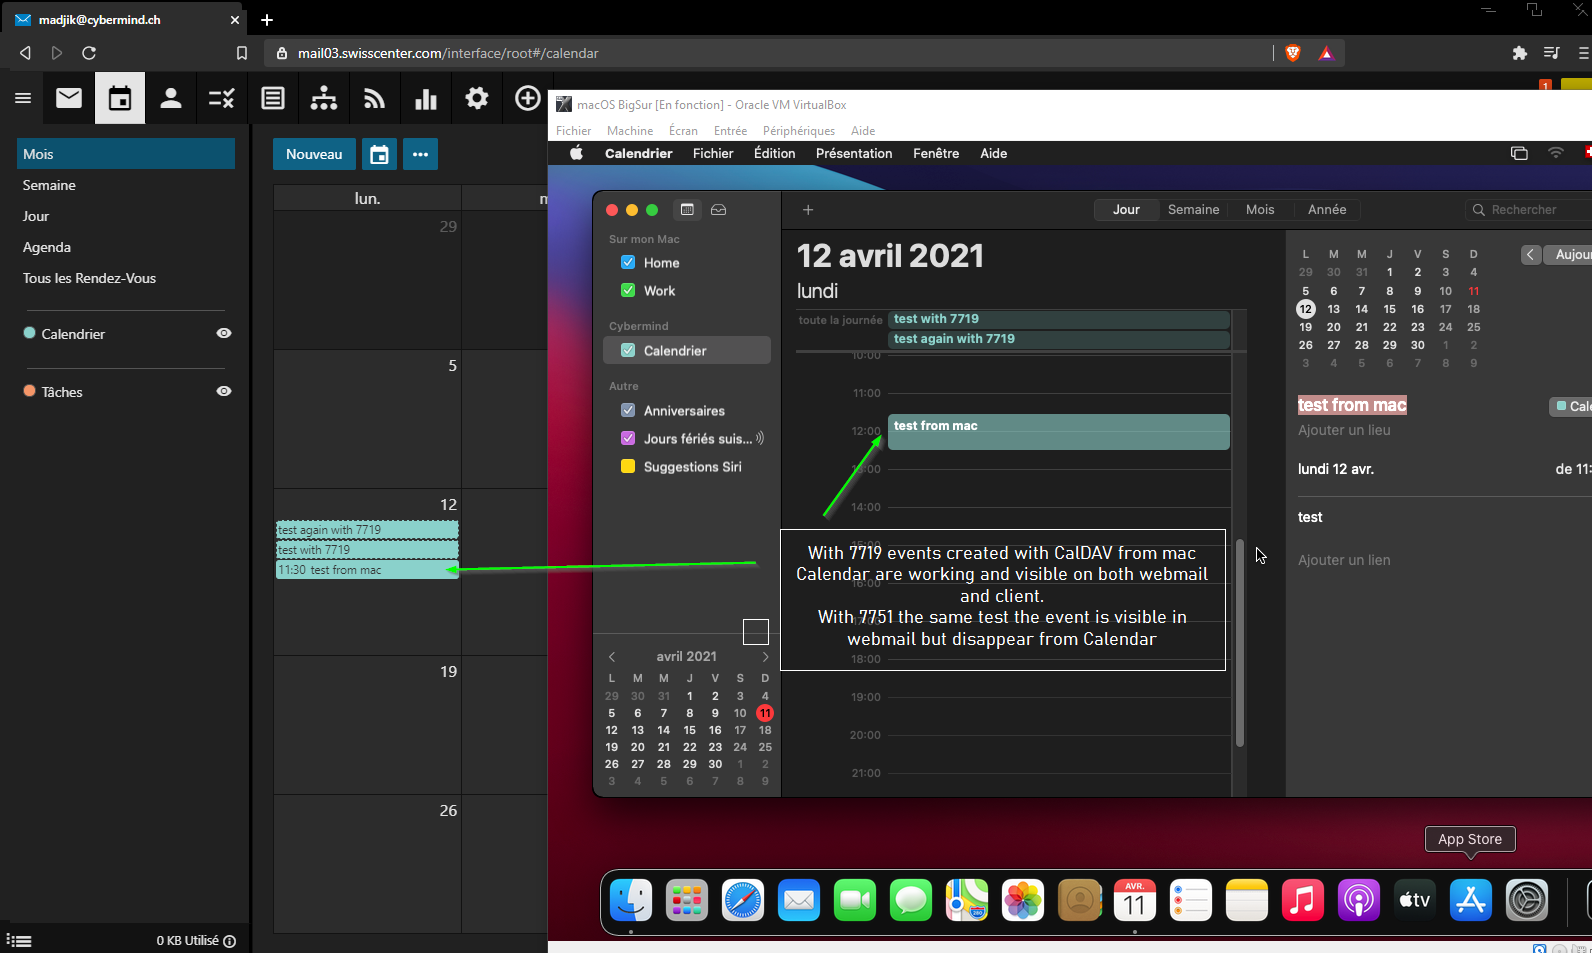Open the Notes icon in webmail toolbar
Viewport: 1592px width, 953px height.
click(273, 98)
